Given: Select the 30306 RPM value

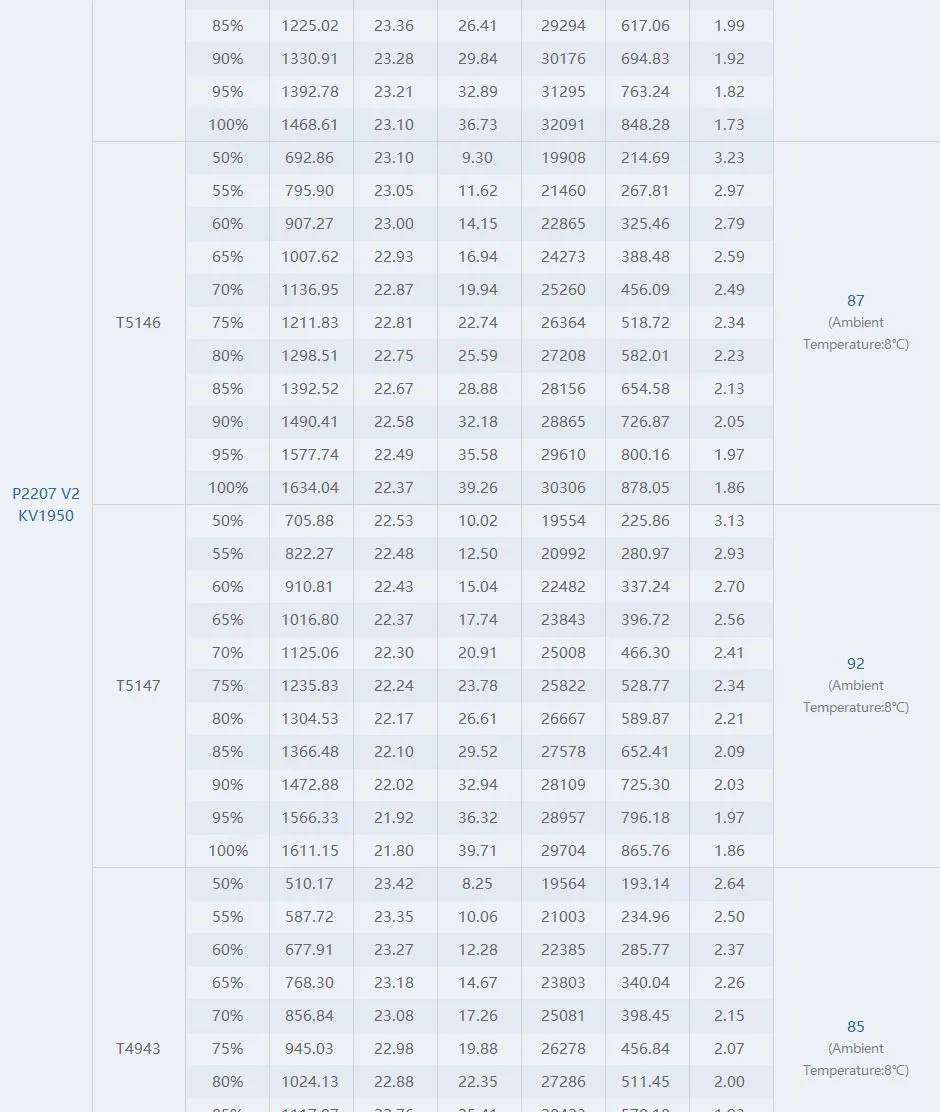Looking at the screenshot, I should (563, 488).
